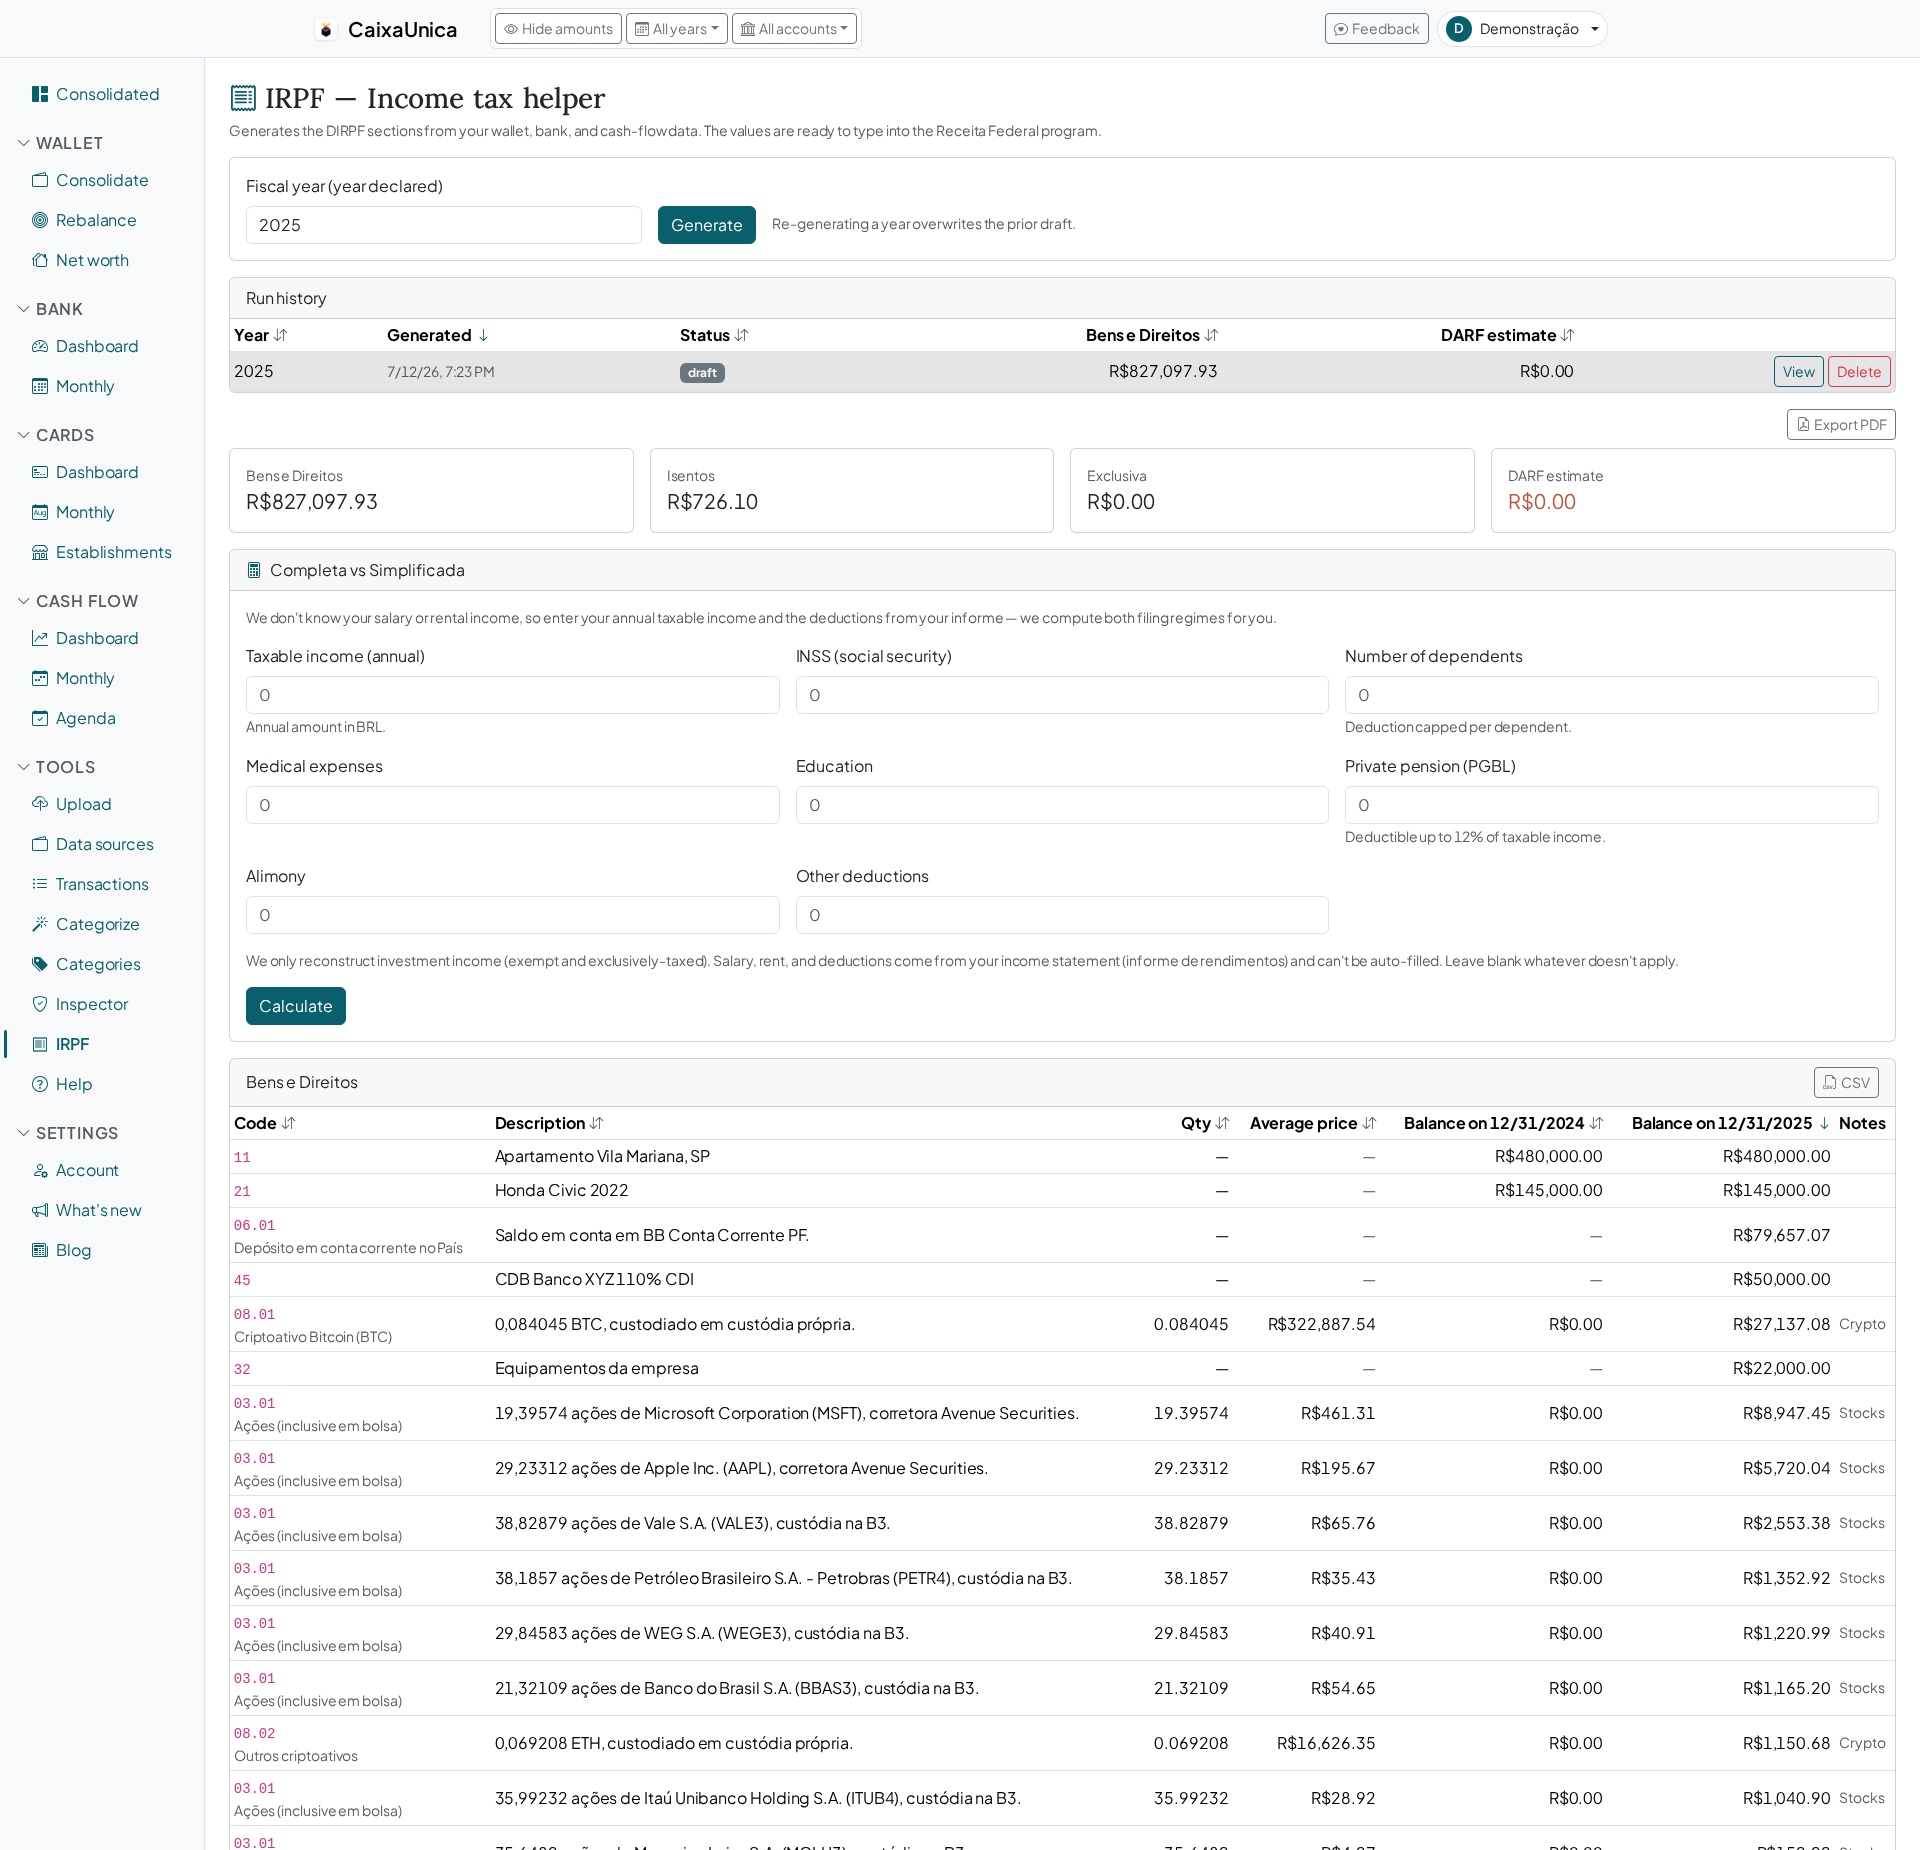
Task: Click the Help question mark icon
Action: click(x=40, y=1084)
